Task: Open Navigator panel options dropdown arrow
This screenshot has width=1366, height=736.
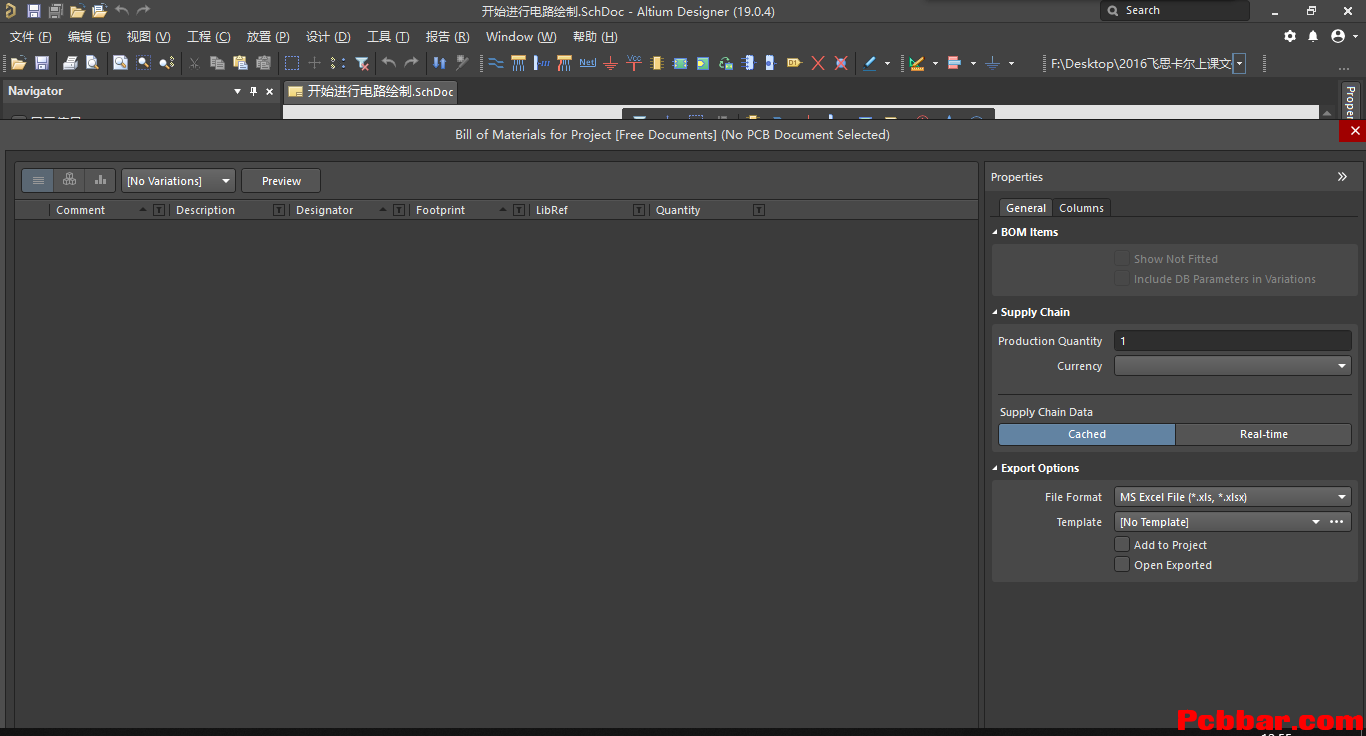Action: 237,91
